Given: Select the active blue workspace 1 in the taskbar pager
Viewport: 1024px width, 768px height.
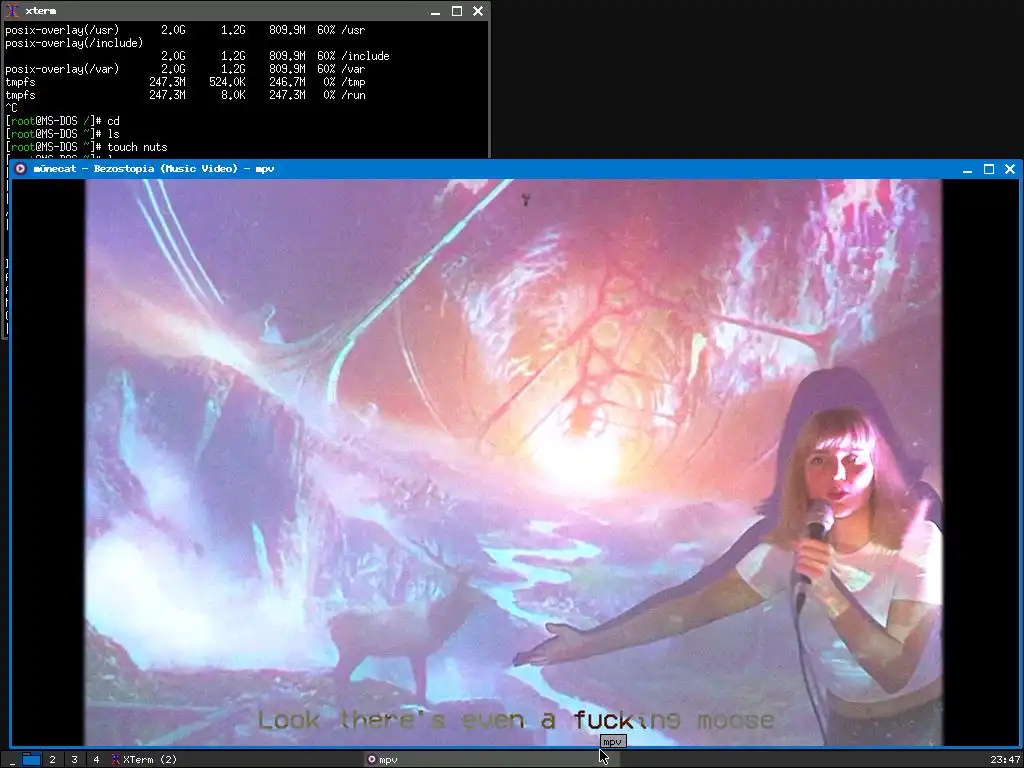Looking at the screenshot, I should point(31,759).
